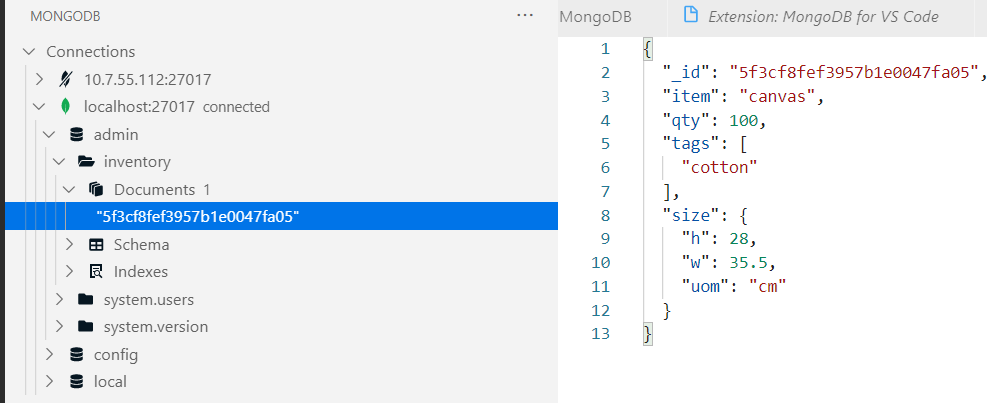Screen dimensions: 987x403
Task: Click the MONGODB panel title
Action: pos(65,16)
